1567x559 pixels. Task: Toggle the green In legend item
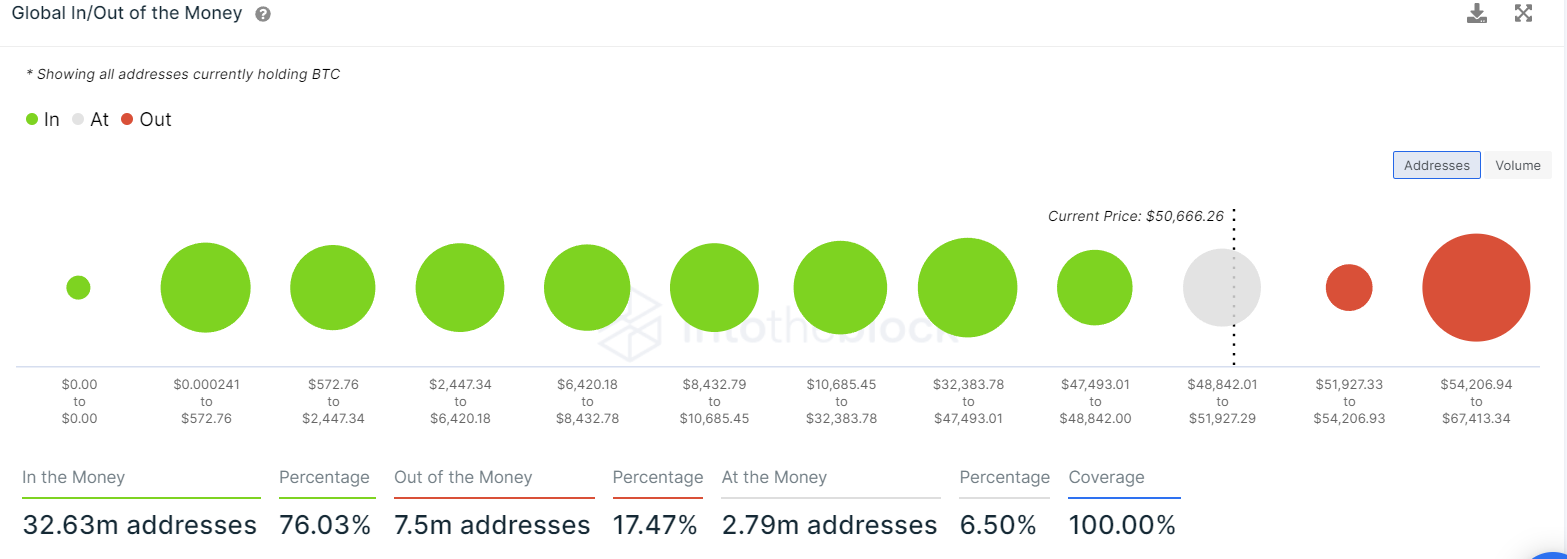pyautogui.click(x=42, y=119)
